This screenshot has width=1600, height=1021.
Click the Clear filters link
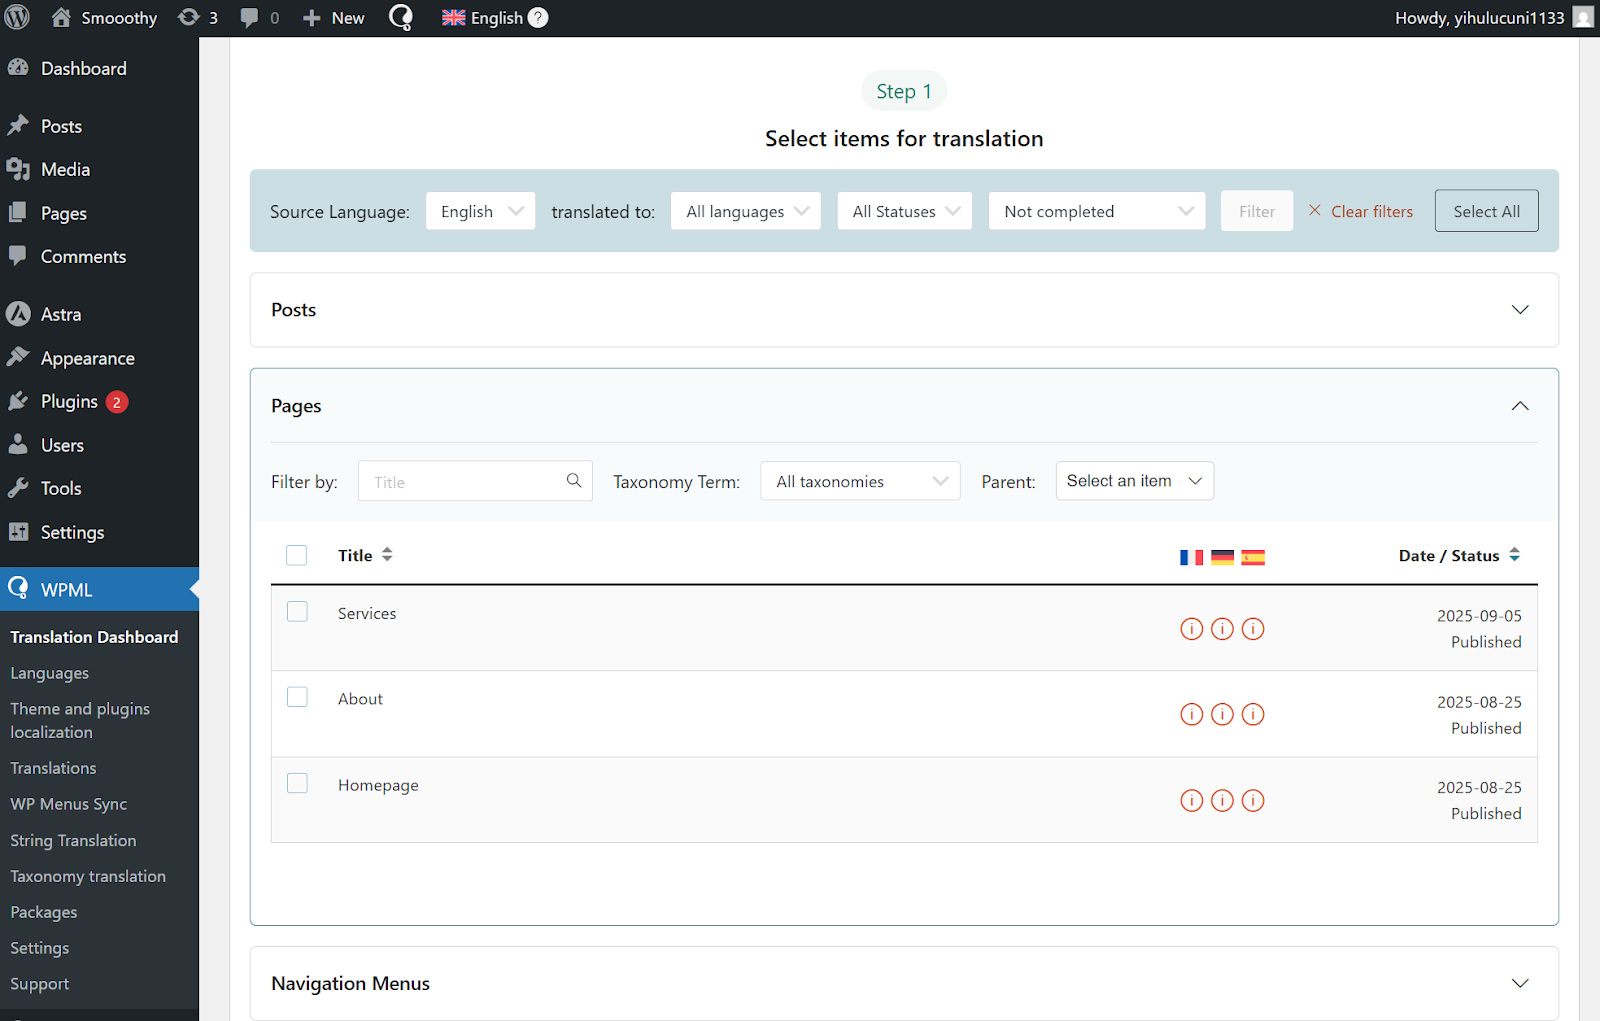pyautogui.click(x=1361, y=211)
